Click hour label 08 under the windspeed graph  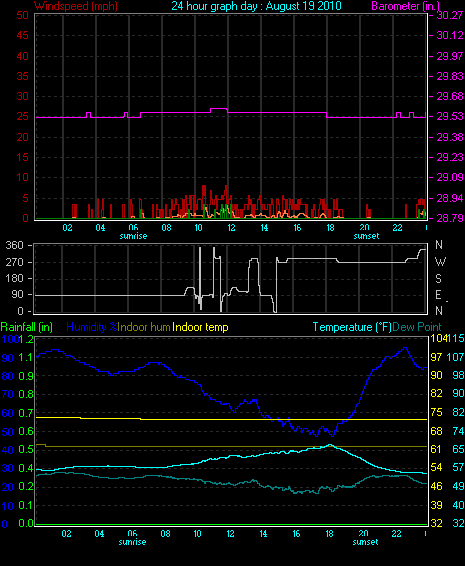[166, 228]
